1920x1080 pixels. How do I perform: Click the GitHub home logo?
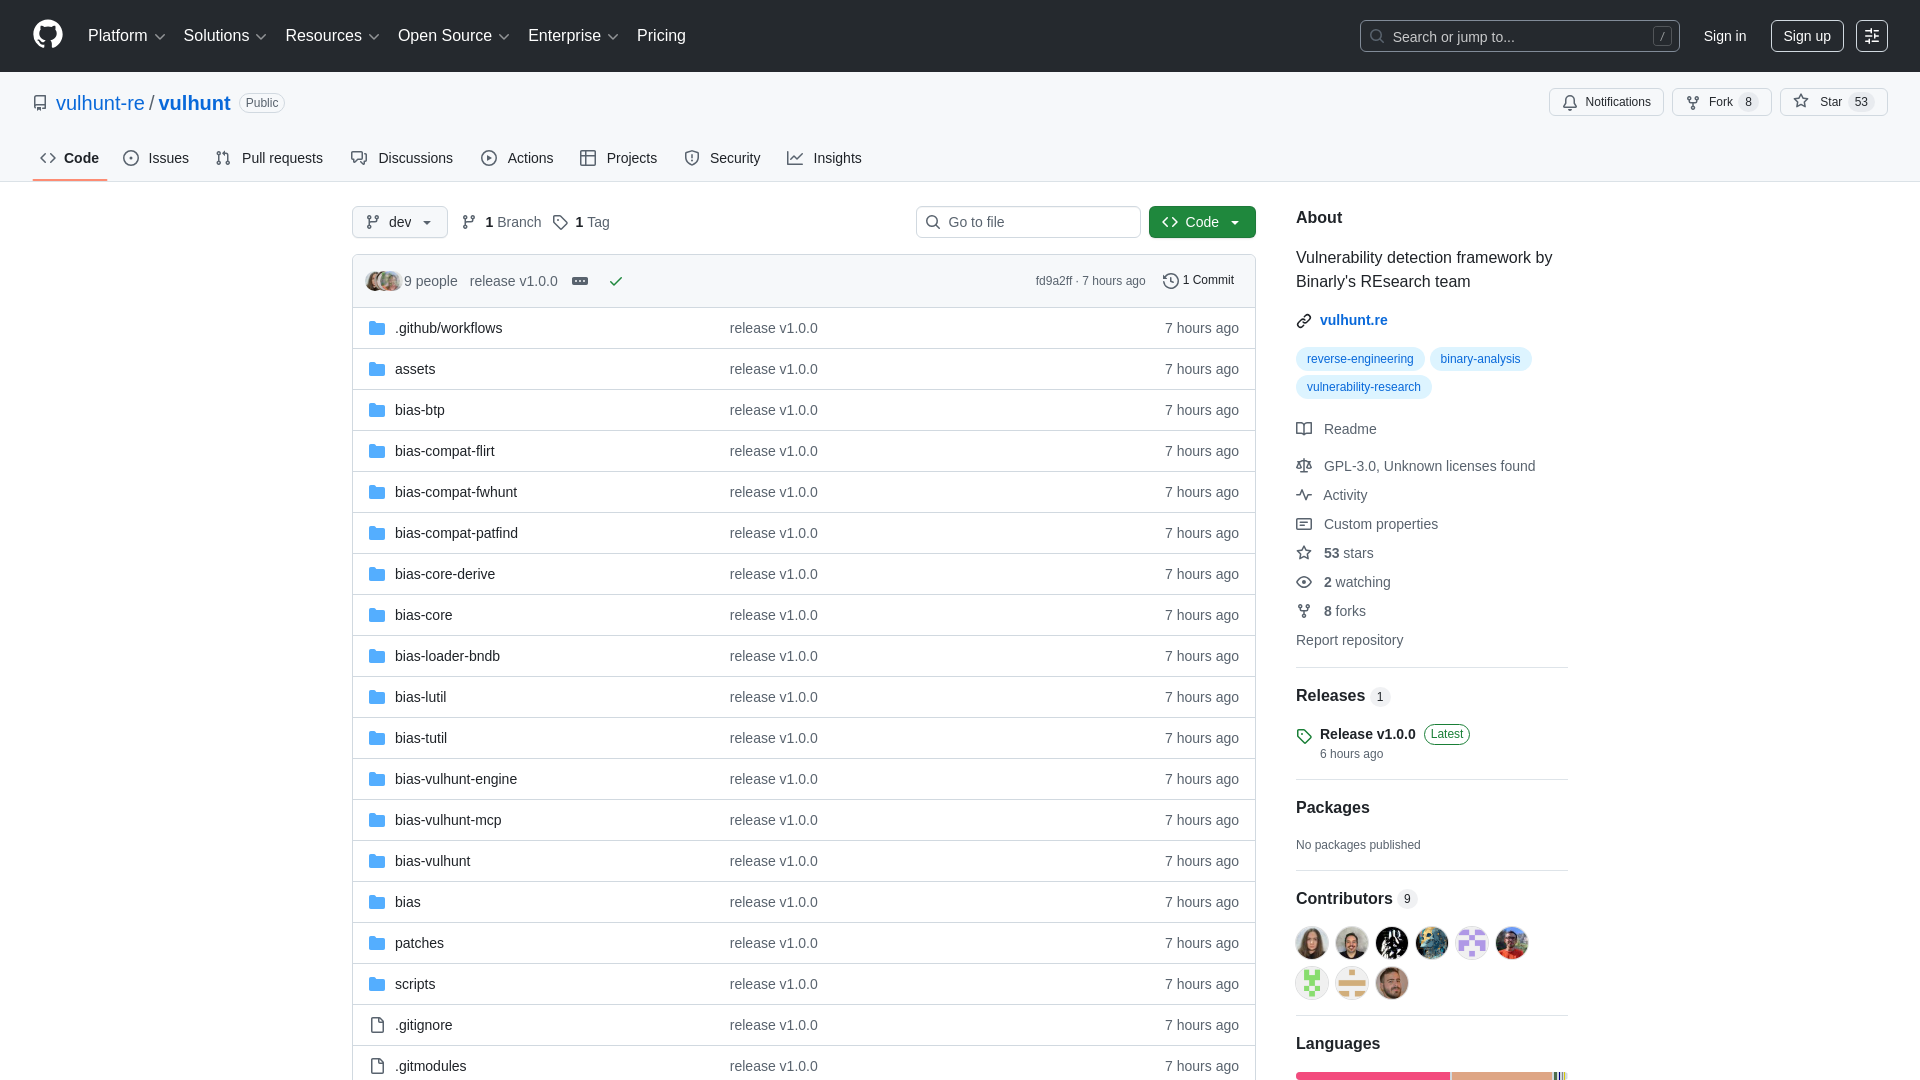(x=46, y=35)
